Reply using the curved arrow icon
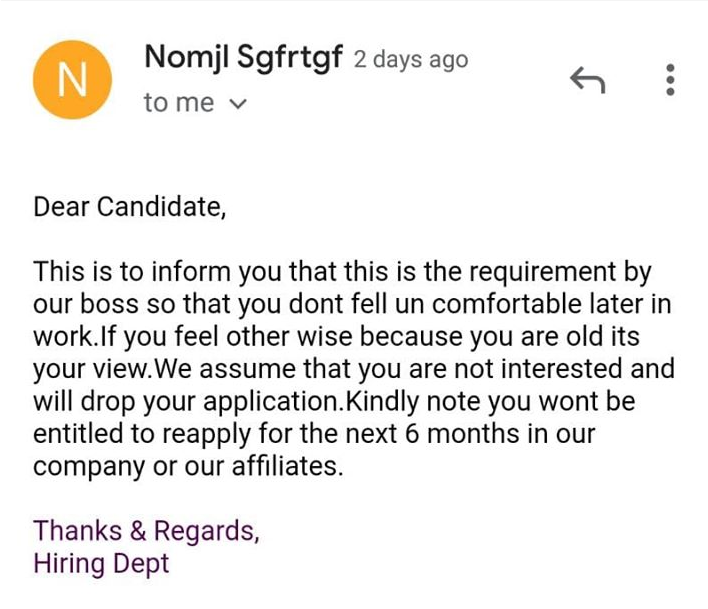This screenshot has width=708, height=609. [x=587, y=80]
